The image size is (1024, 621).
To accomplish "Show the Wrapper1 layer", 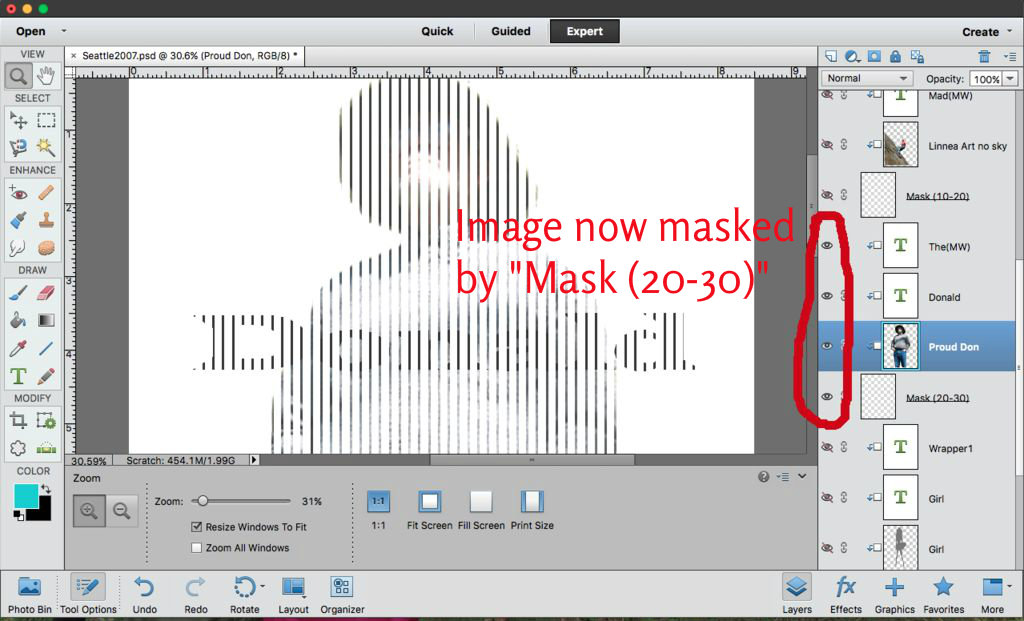I will [827, 447].
